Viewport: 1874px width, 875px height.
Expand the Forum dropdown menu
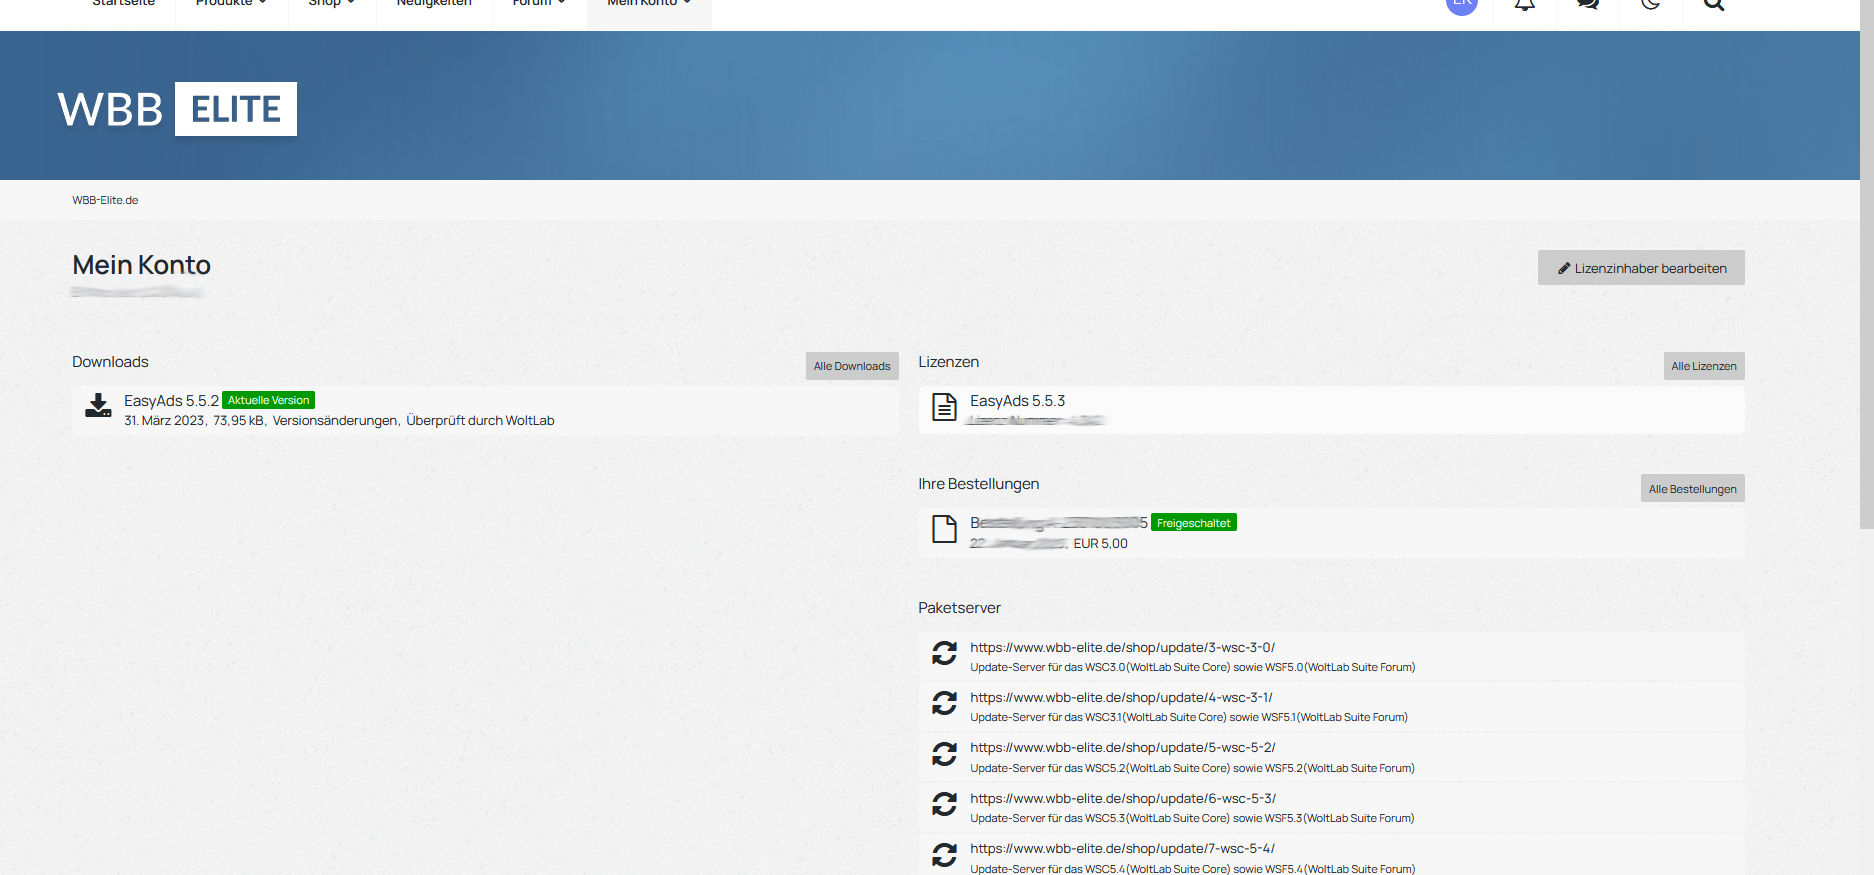pyautogui.click(x=539, y=4)
